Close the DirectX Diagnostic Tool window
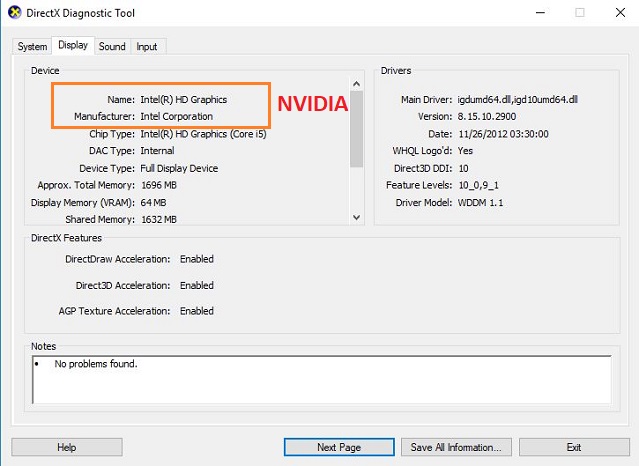 tap(620, 13)
